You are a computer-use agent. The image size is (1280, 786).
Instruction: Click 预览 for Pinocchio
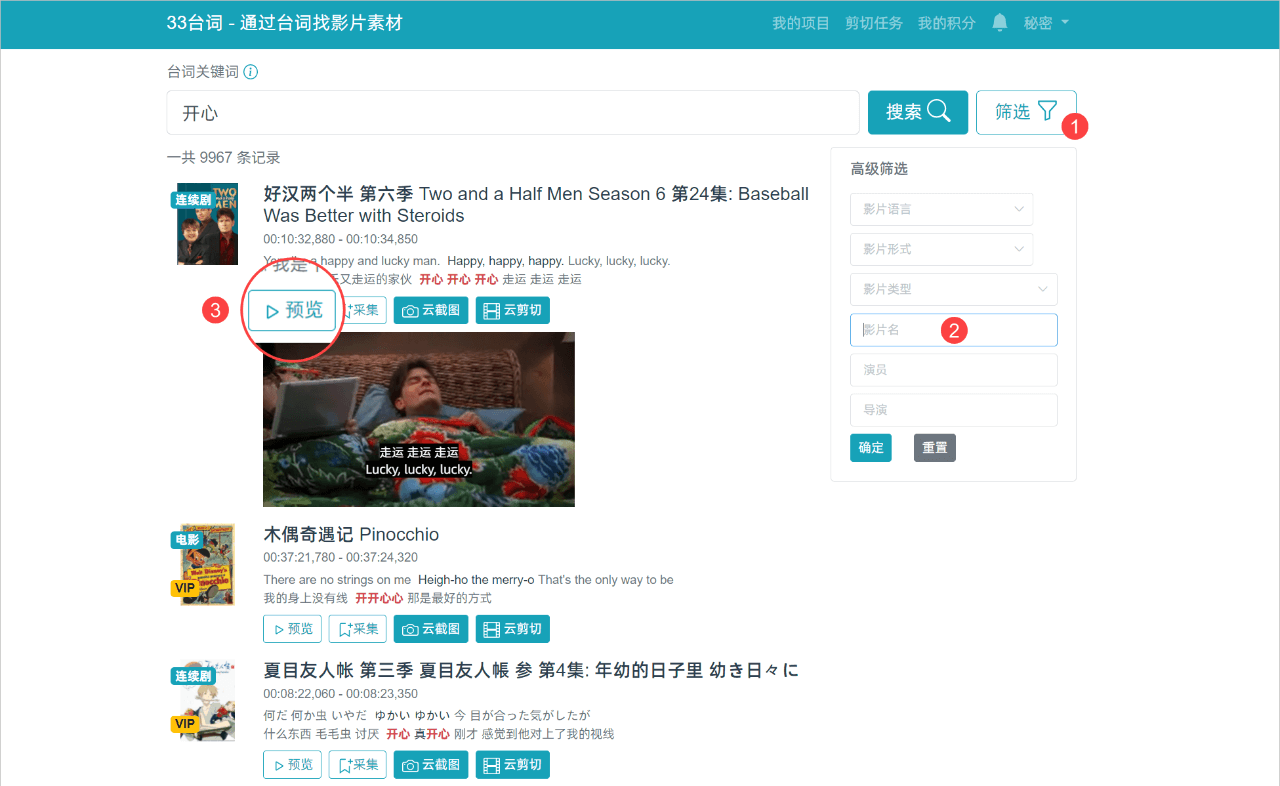tap(293, 629)
